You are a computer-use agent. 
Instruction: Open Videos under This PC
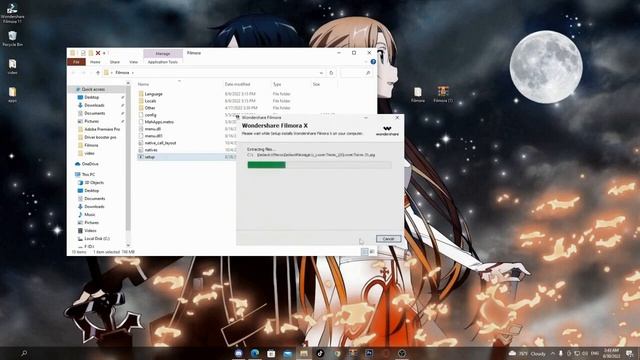[x=90, y=230]
